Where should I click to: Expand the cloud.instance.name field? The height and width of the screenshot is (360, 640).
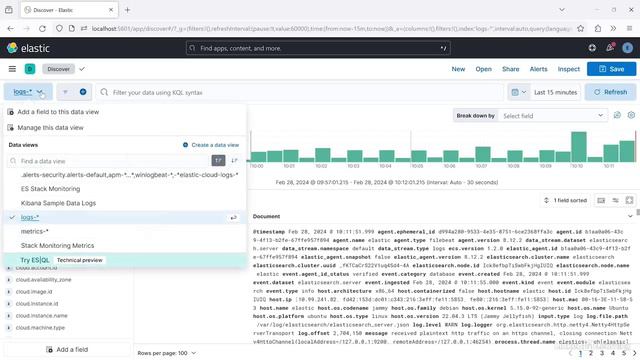(x=9, y=316)
